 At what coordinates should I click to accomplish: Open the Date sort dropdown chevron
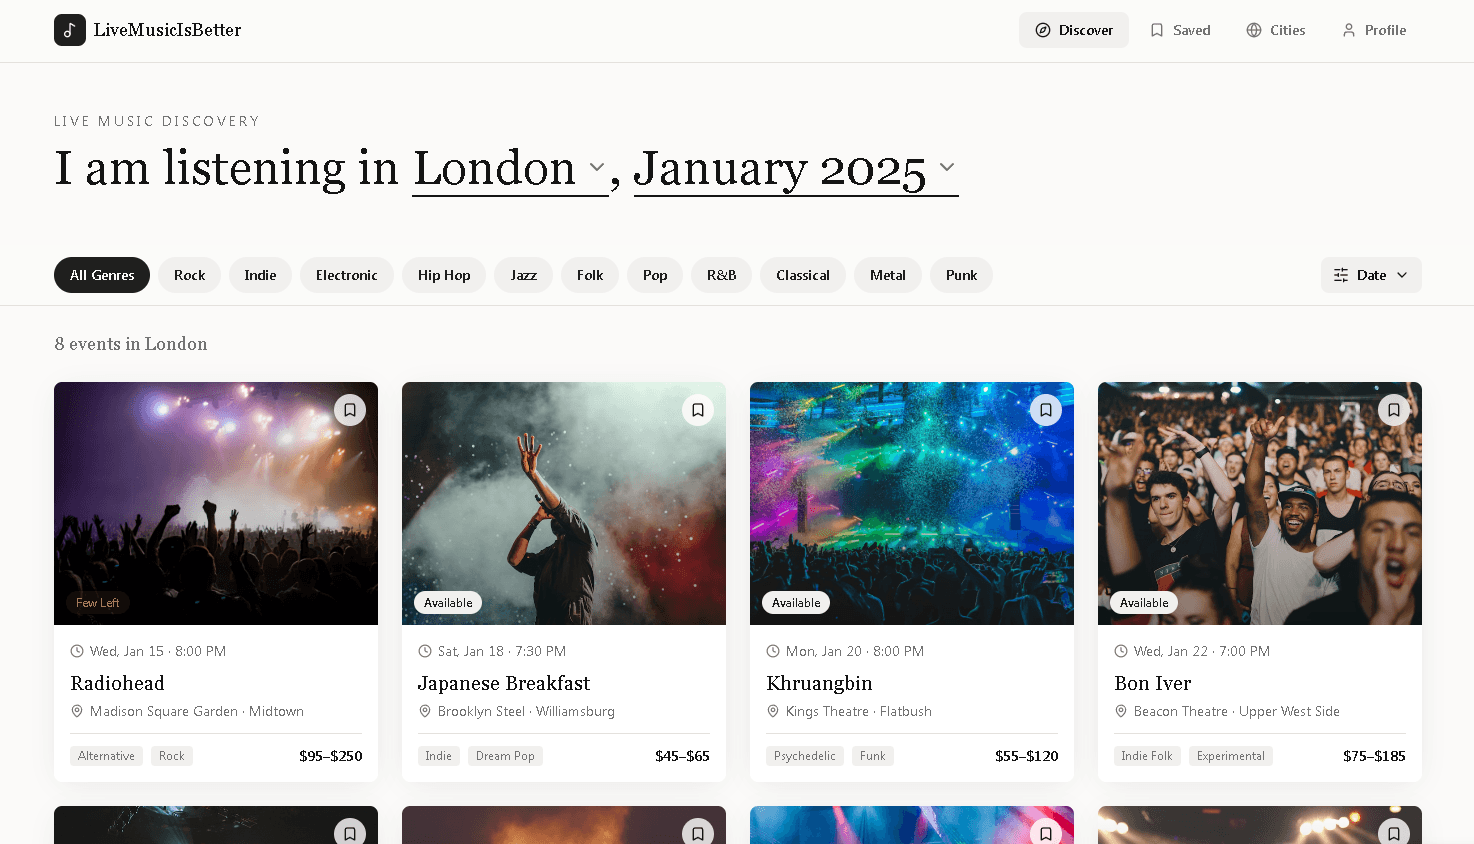coord(1402,275)
